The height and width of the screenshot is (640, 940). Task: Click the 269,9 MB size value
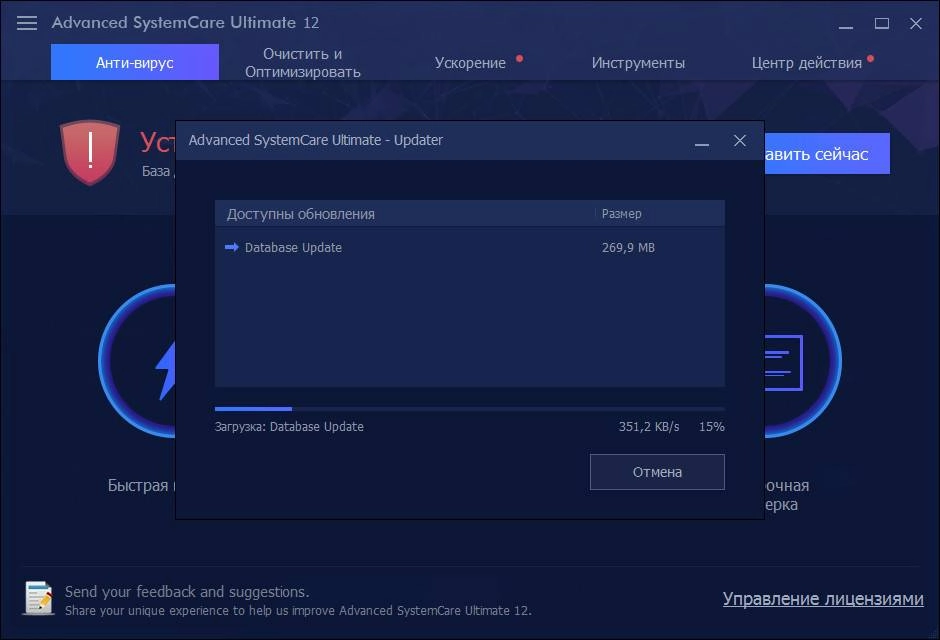(x=628, y=247)
